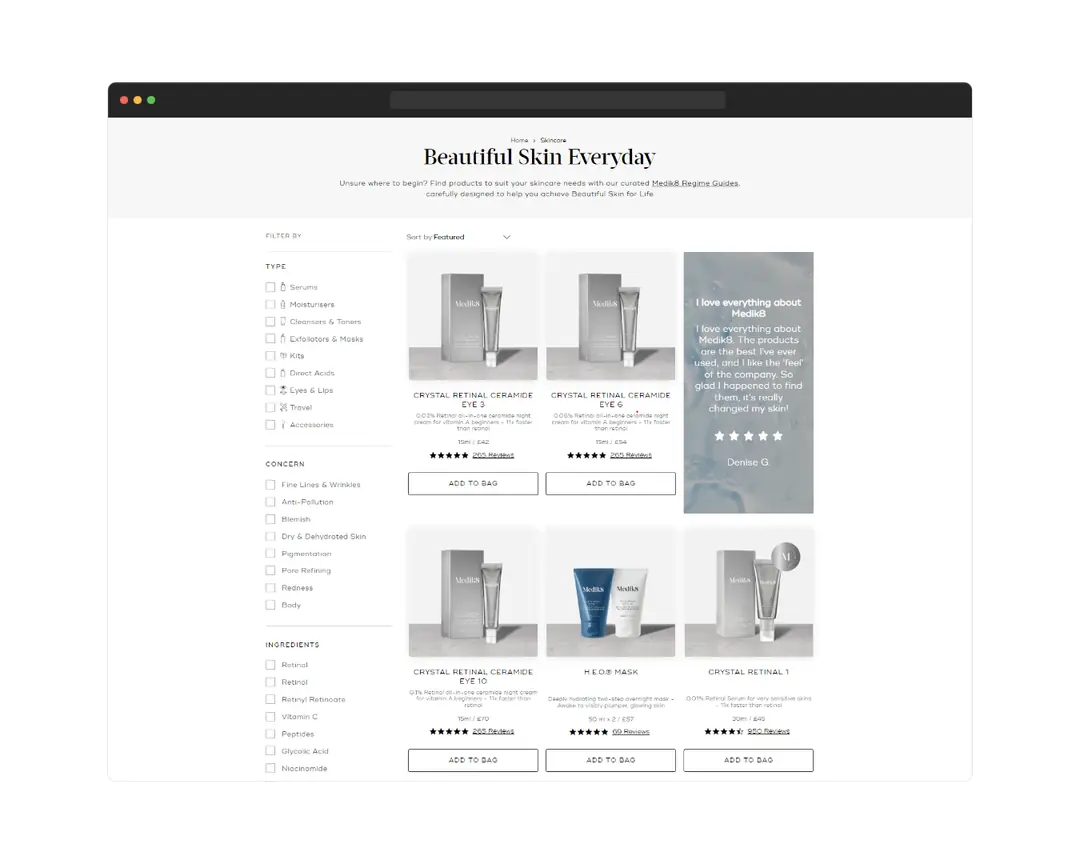Tick the Blemish checkbox
The height and width of the screenshot is (864, 1080).
click(x=270, y=519)
